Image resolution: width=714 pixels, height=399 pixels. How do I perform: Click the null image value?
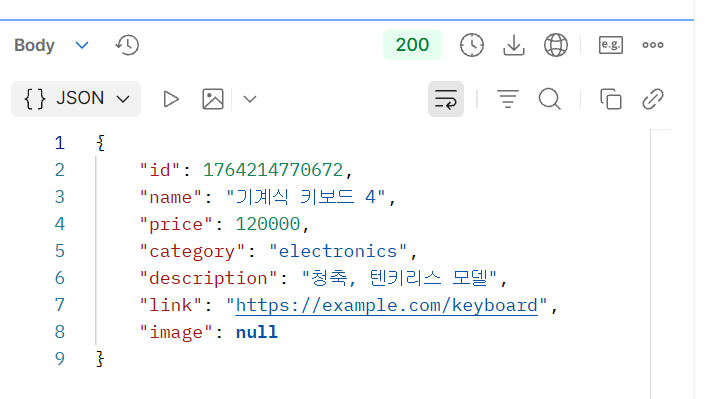pos(257,332)
